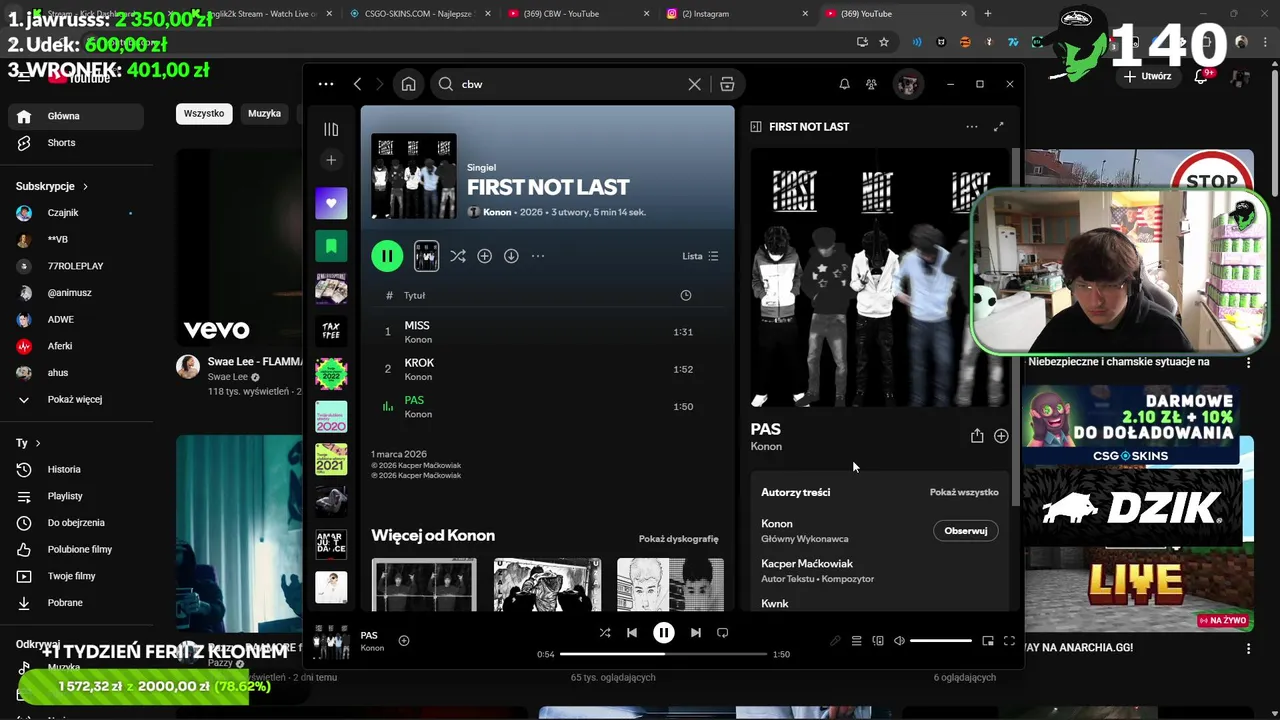Pause the FIRST NOT LAST single
The height and width of the screenshot is (720, 1280).
(x=387, y=256)
